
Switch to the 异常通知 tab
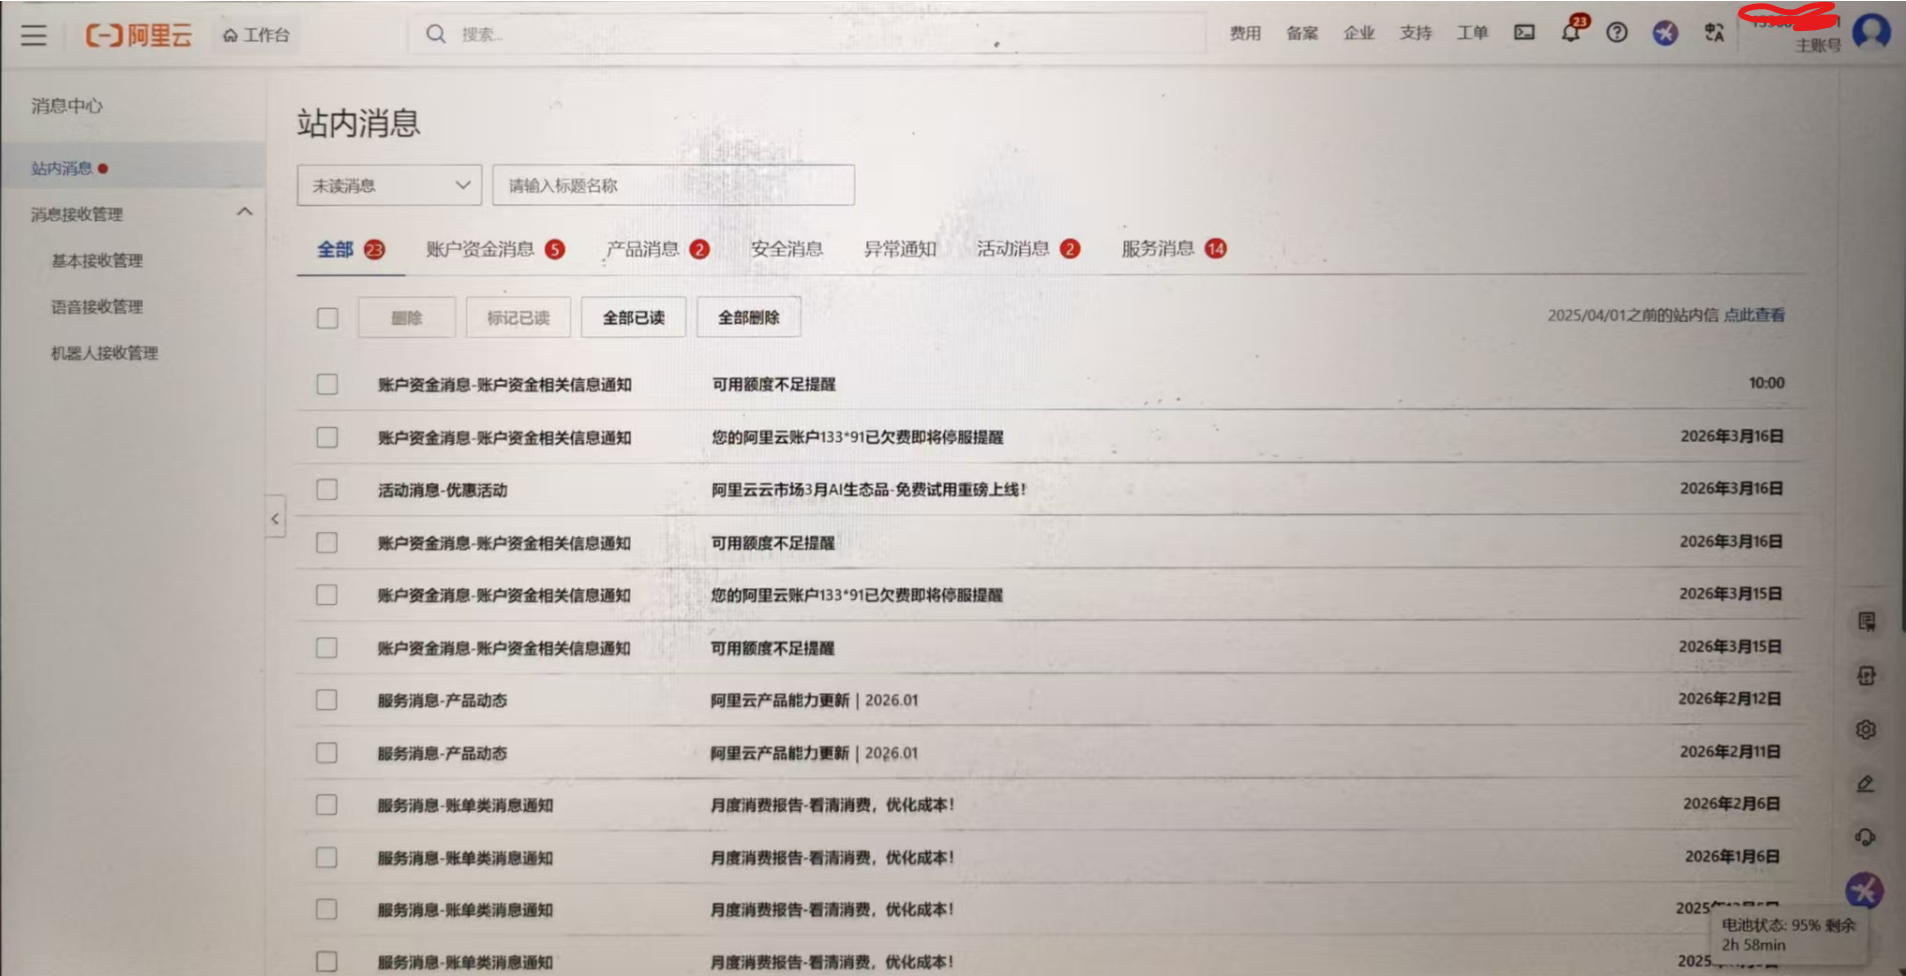(900, 249)
